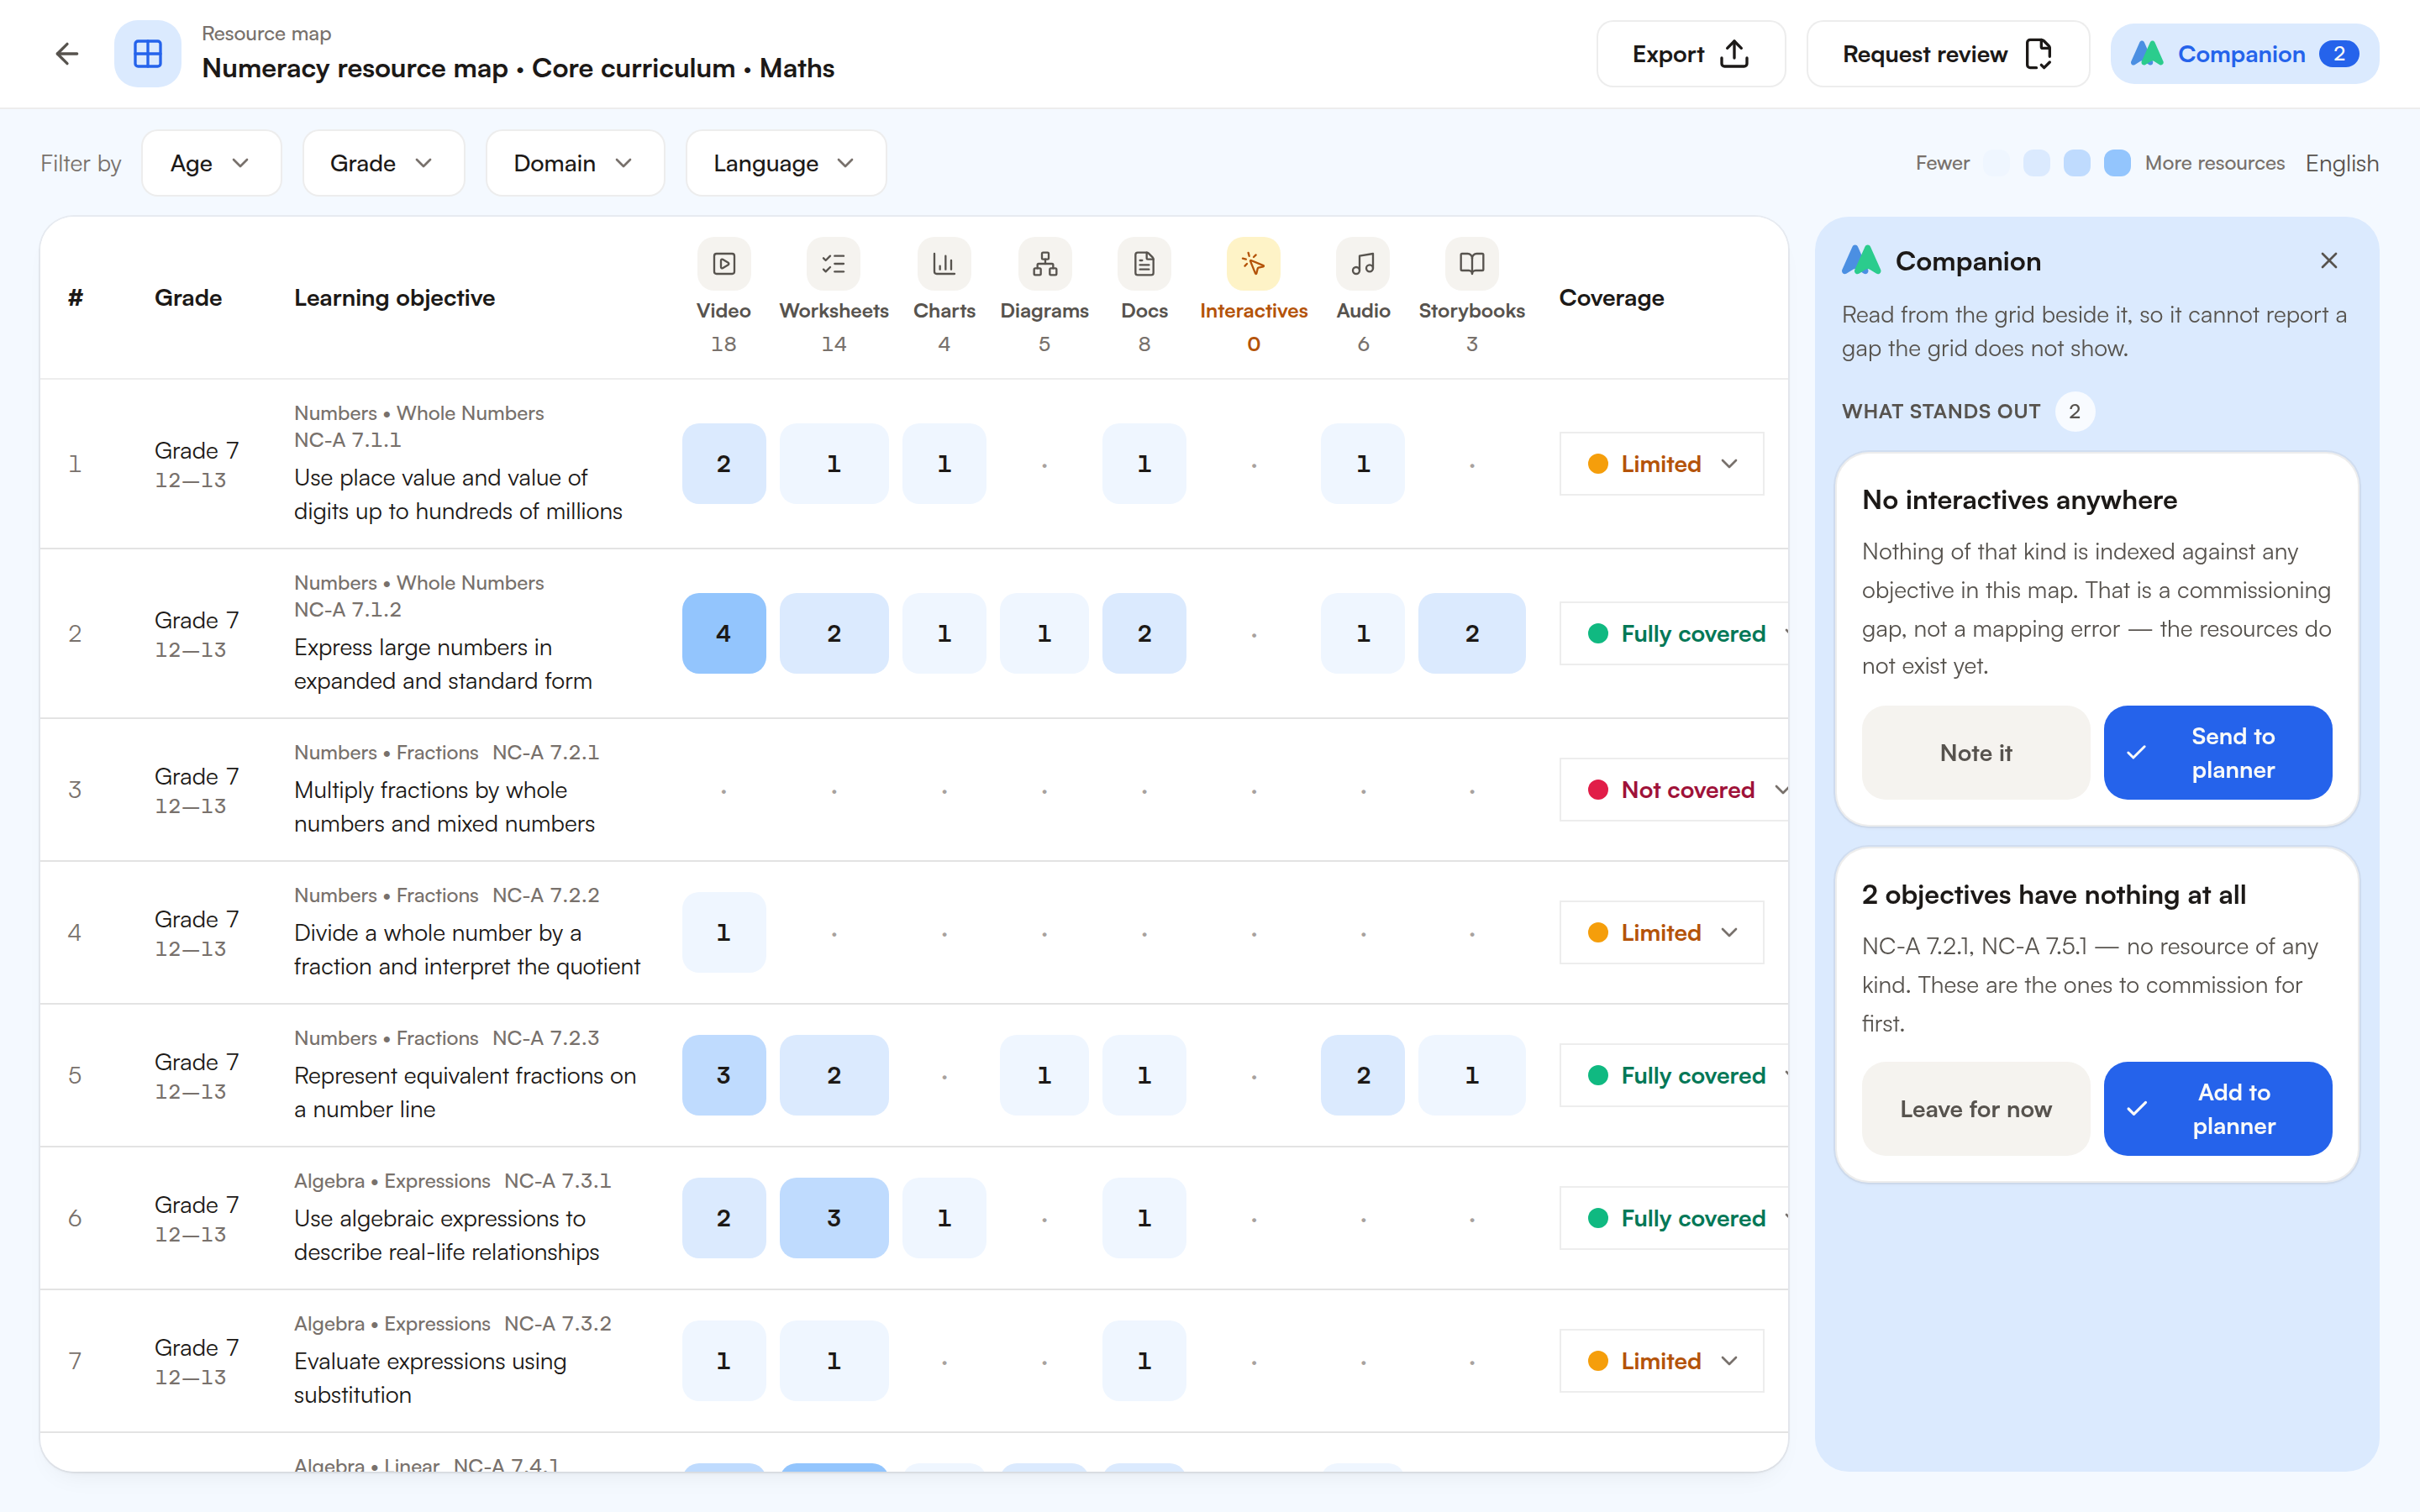The width and height of the screenshot is (2420, 1512).
Task: Open Worksheets cell 3 for NC-A 7.3.1
Action: [x=834, y=1218]
